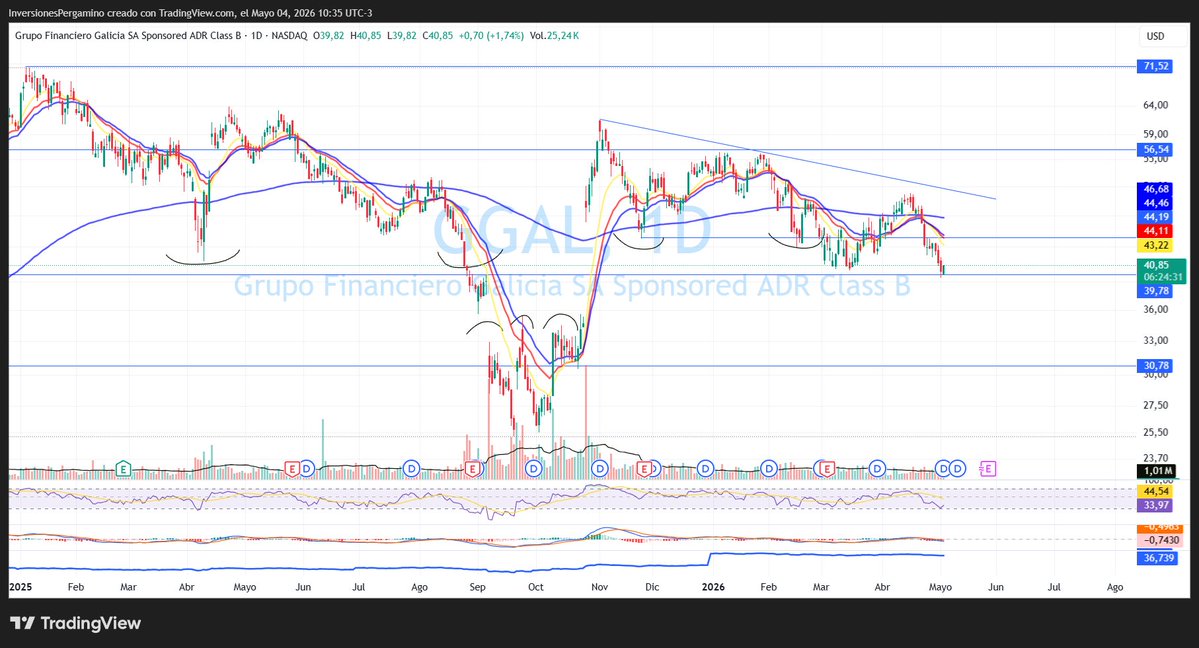1199x648 pixels.
Task: Select the yellow 43,22 moving average label
Action: point(1155,246)
